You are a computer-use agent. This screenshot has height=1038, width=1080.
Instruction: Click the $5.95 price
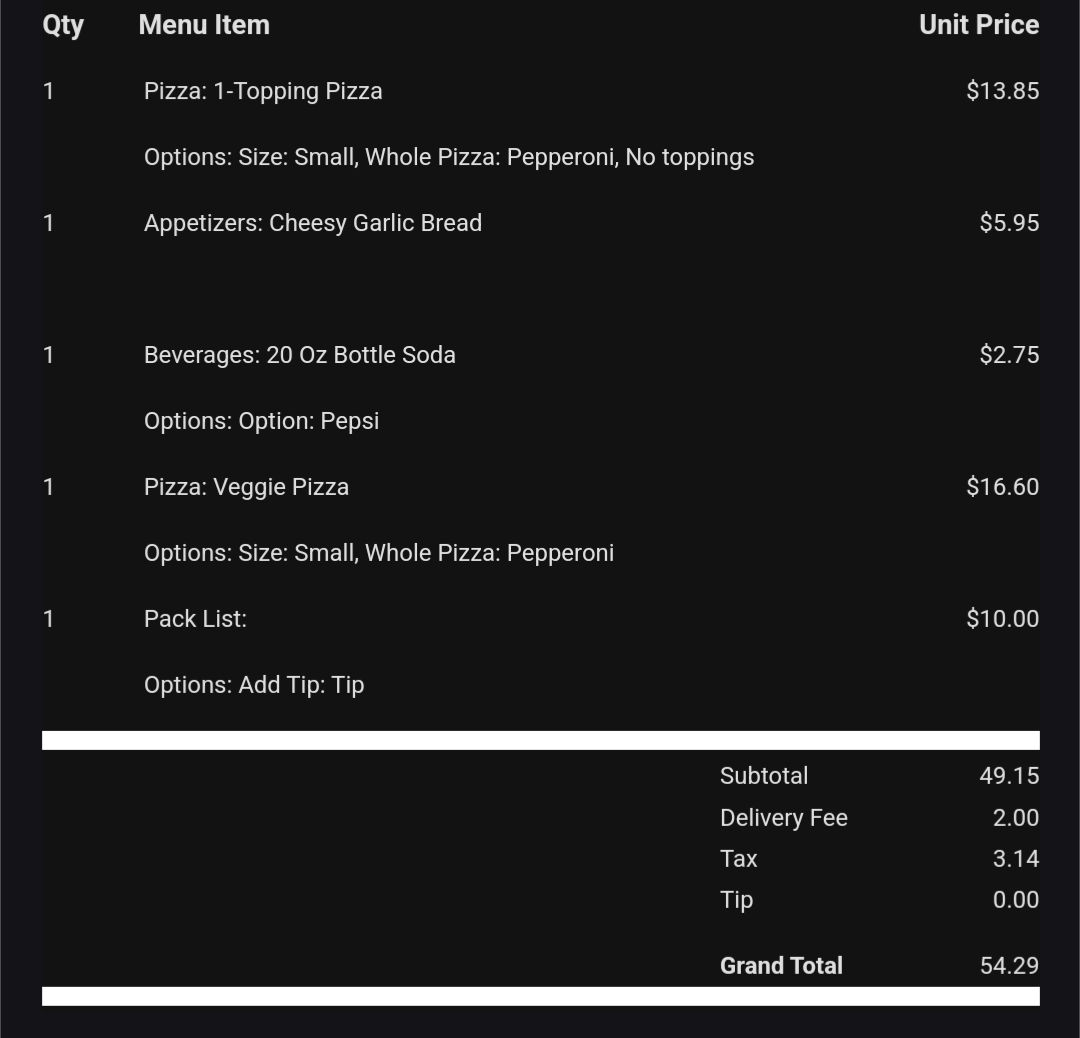click(x=1008, y=223)
